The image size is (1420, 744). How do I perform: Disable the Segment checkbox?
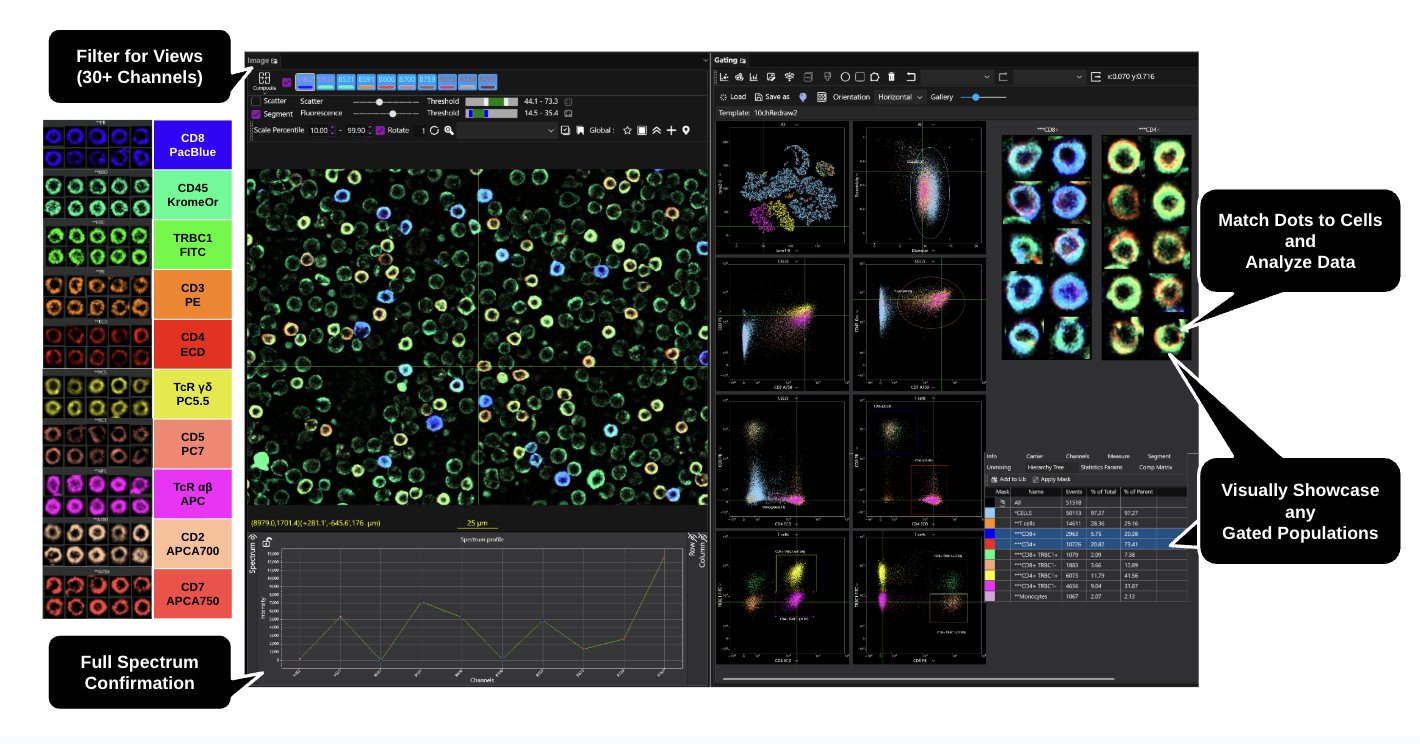click(254, 114)
